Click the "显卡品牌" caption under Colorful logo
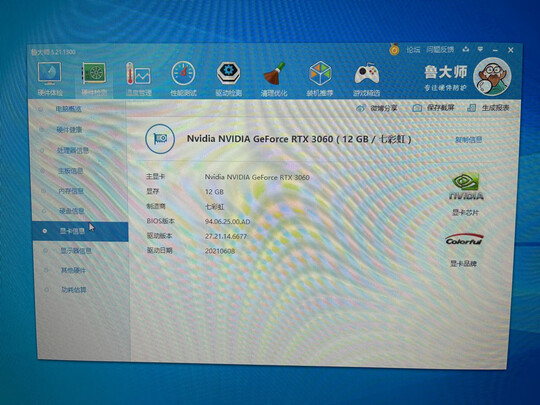Image resolution: width=540 pixels, height=405 pixels. point(463,264)
